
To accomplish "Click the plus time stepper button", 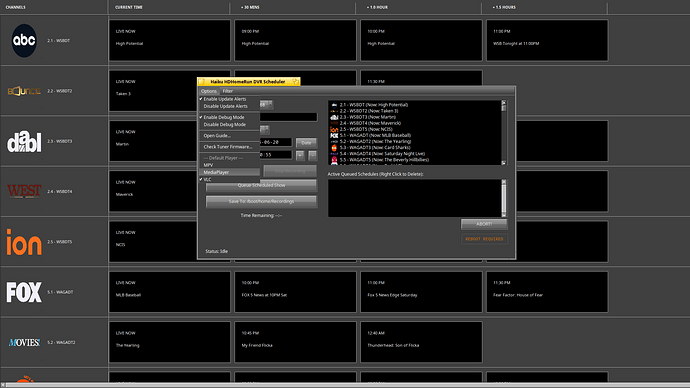I will (300, 155).
